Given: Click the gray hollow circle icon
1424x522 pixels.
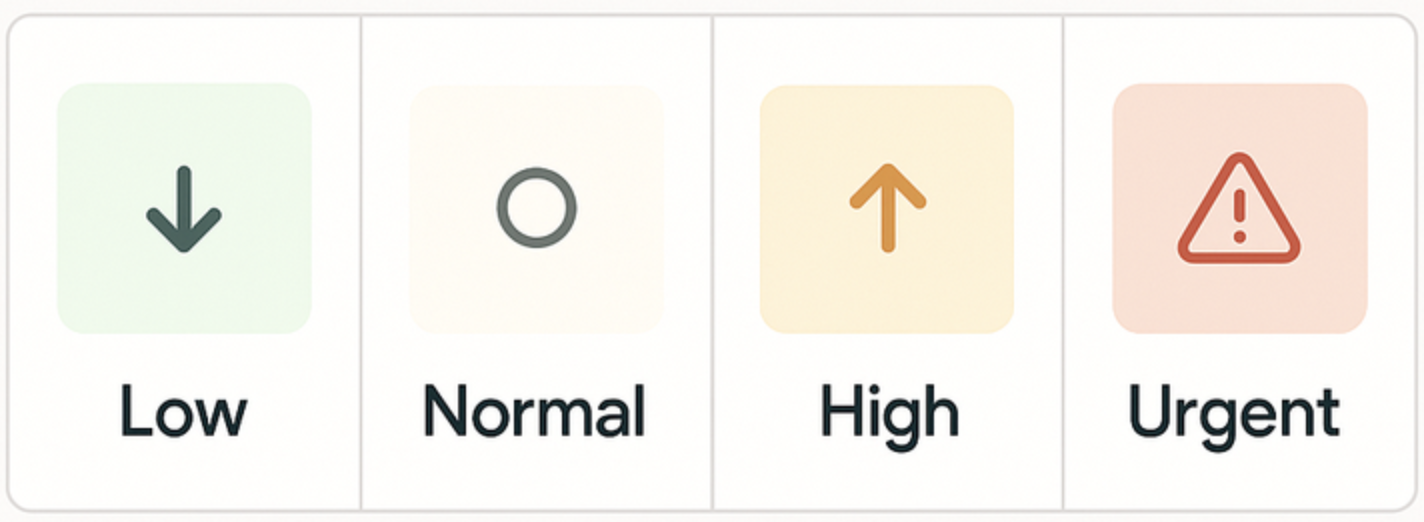Looking at the screenshot, I should (x=537, y=208).
